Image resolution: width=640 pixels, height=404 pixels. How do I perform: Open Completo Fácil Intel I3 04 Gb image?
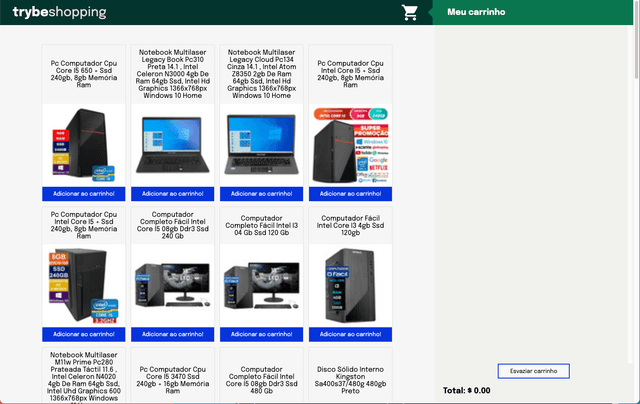click(x=262, y=286)
